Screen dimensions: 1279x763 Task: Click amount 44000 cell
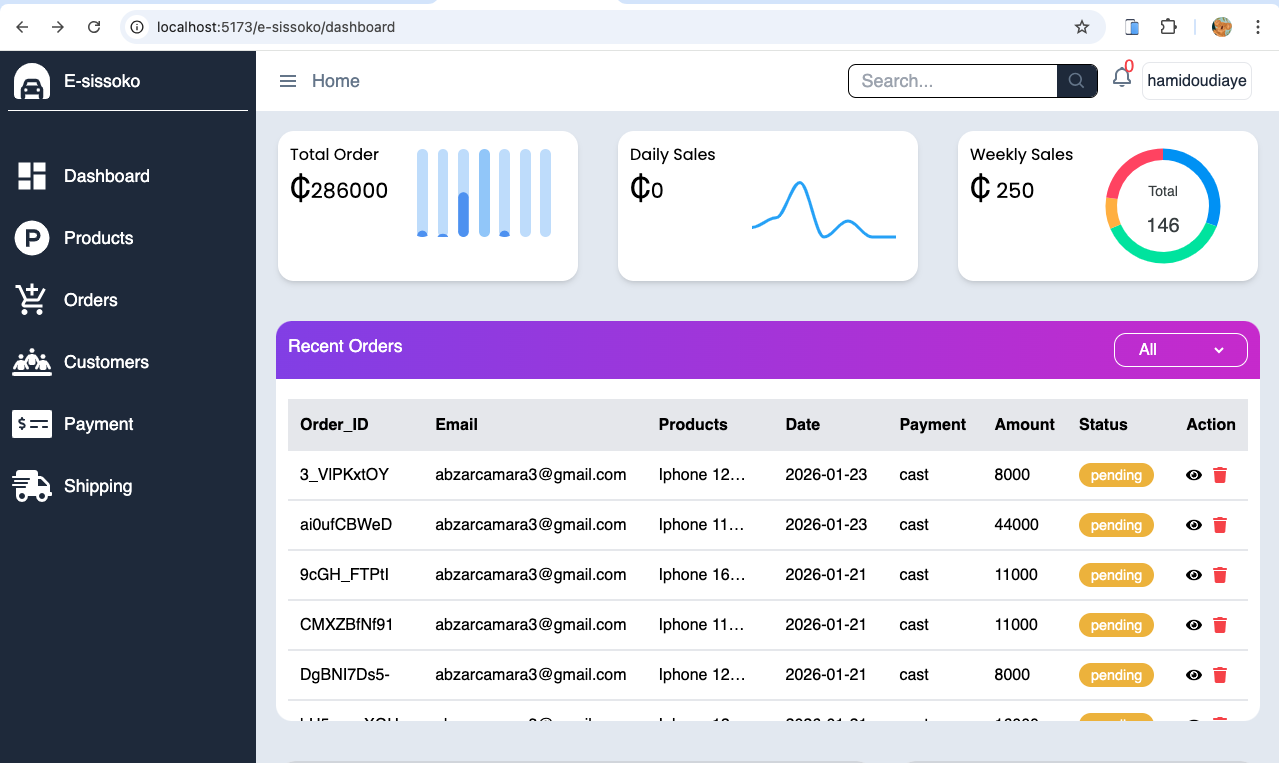[x=1016, y=525]
